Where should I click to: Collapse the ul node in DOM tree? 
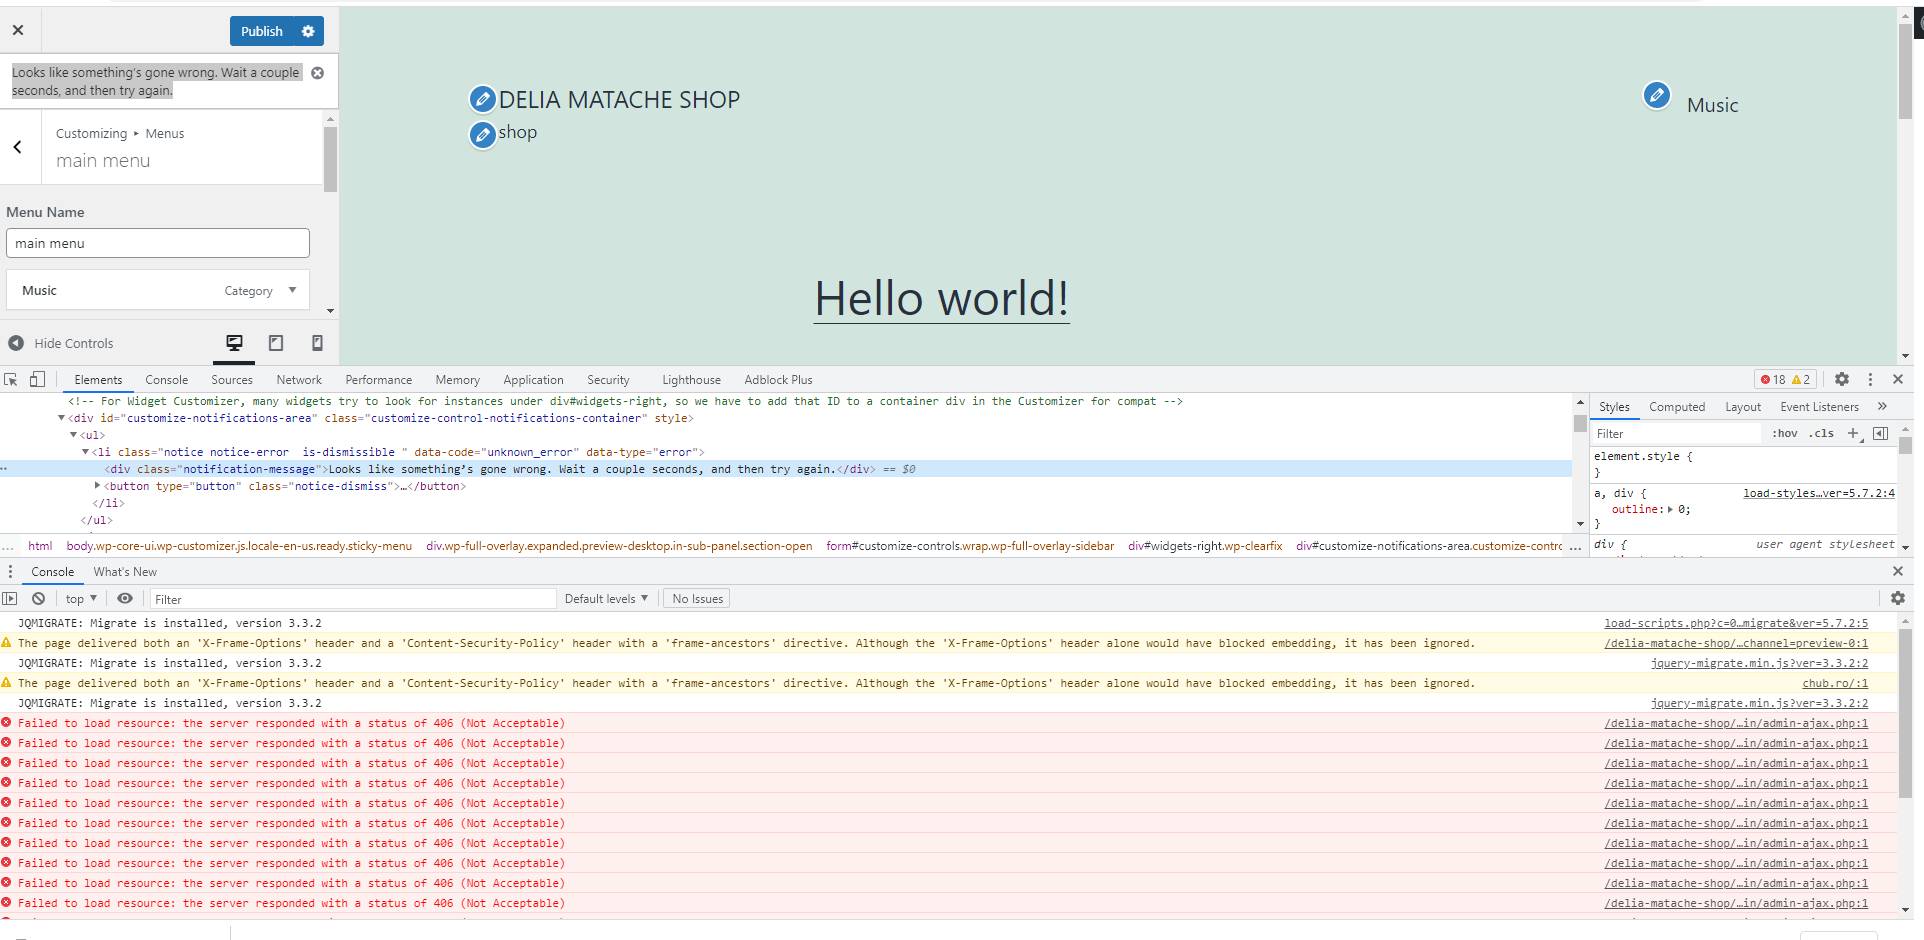tap(73, 435)
